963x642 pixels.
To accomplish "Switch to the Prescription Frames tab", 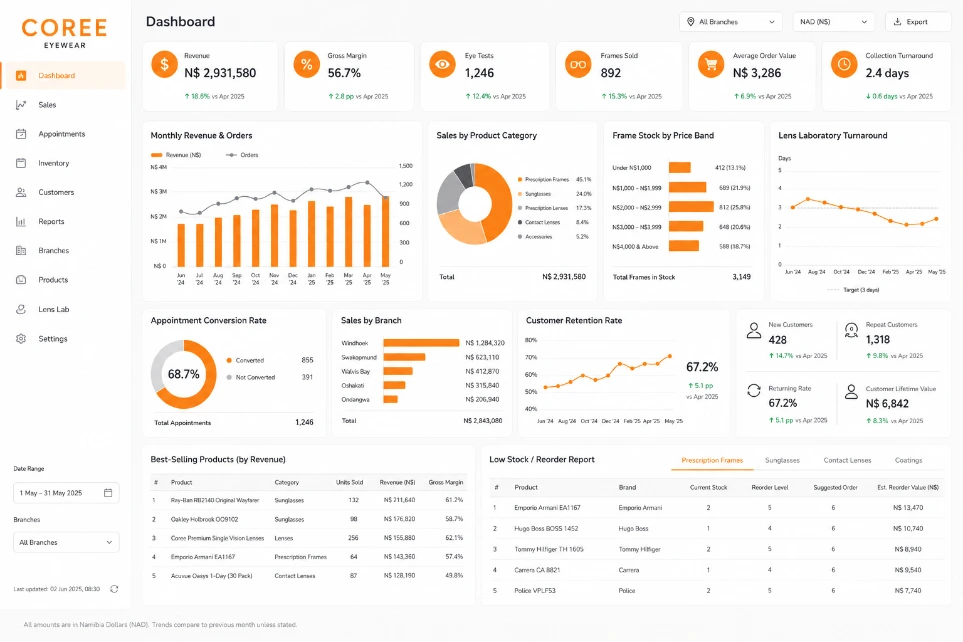I will 712,460.
